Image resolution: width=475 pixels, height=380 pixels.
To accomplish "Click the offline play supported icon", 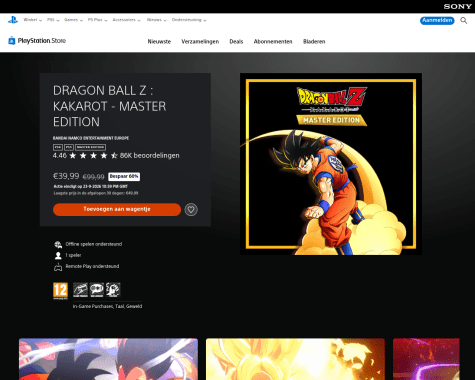I will point(58,245).
